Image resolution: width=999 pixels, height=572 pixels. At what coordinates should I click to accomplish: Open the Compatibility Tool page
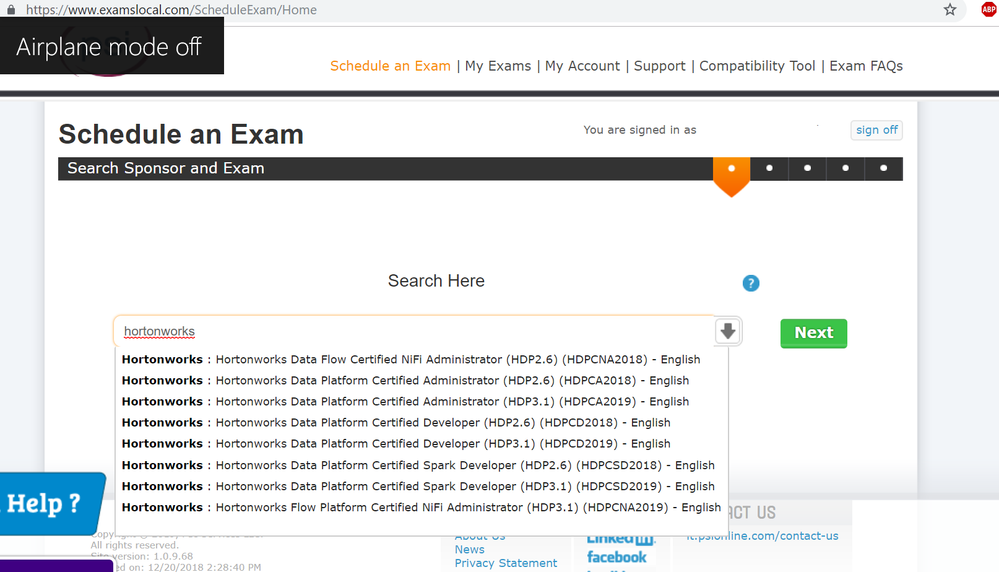757,66
